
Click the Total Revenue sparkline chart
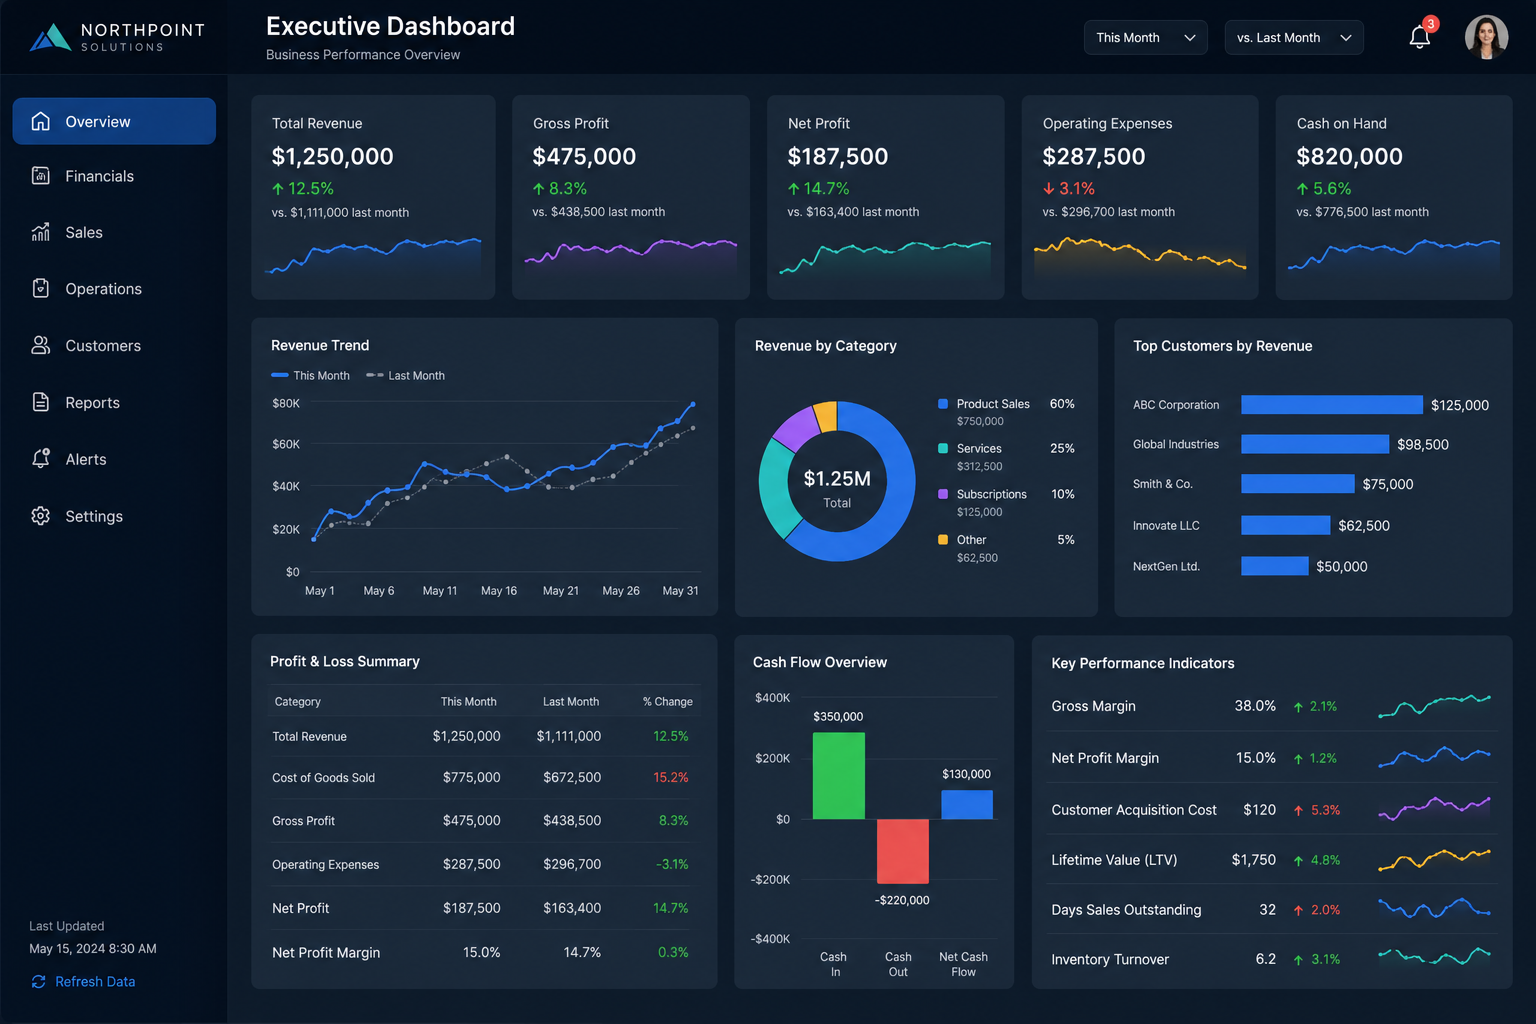373,256
